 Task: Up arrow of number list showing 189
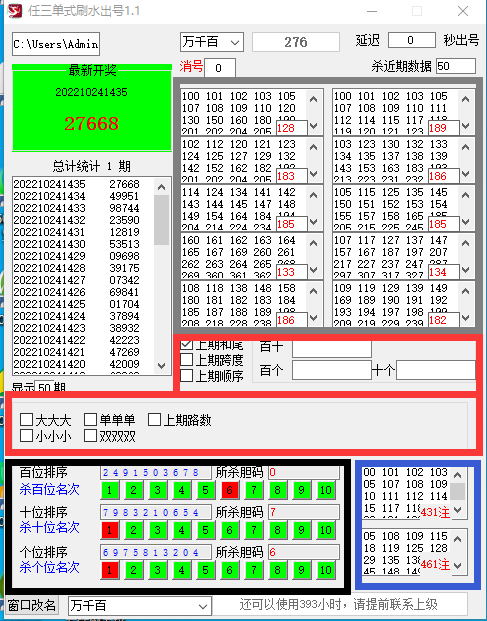[466, 99]
